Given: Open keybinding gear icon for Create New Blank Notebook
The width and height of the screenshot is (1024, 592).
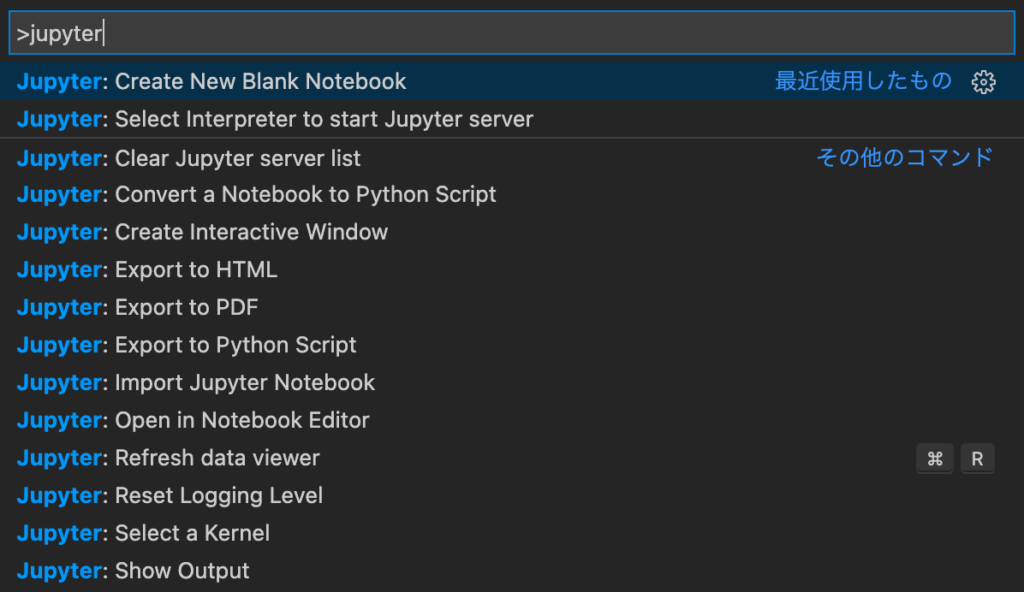Looking at the screenshot, I should click(x=983, y=82).
